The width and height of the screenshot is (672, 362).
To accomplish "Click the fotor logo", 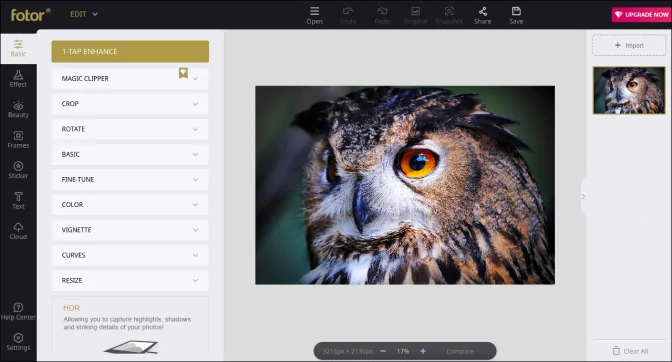I will click(x=30, y=15).
